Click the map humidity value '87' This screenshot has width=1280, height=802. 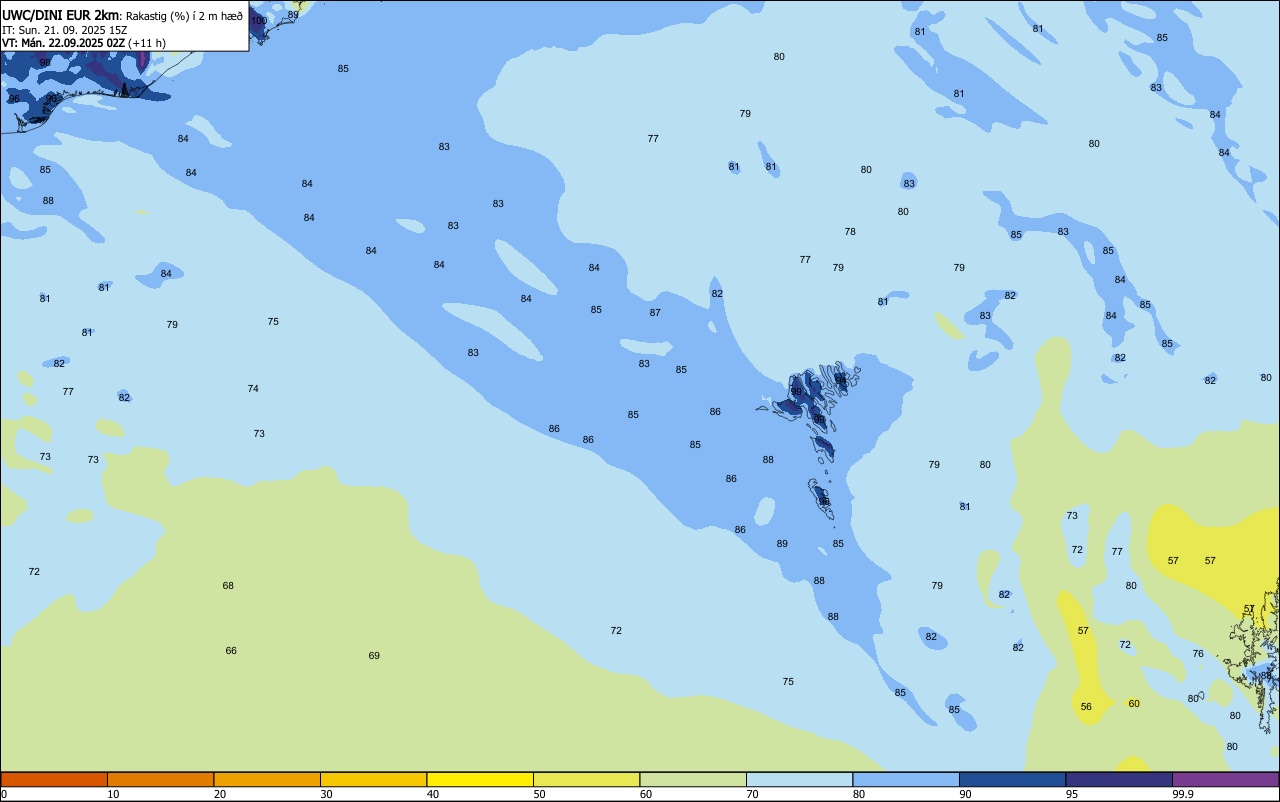pos(655,313)
